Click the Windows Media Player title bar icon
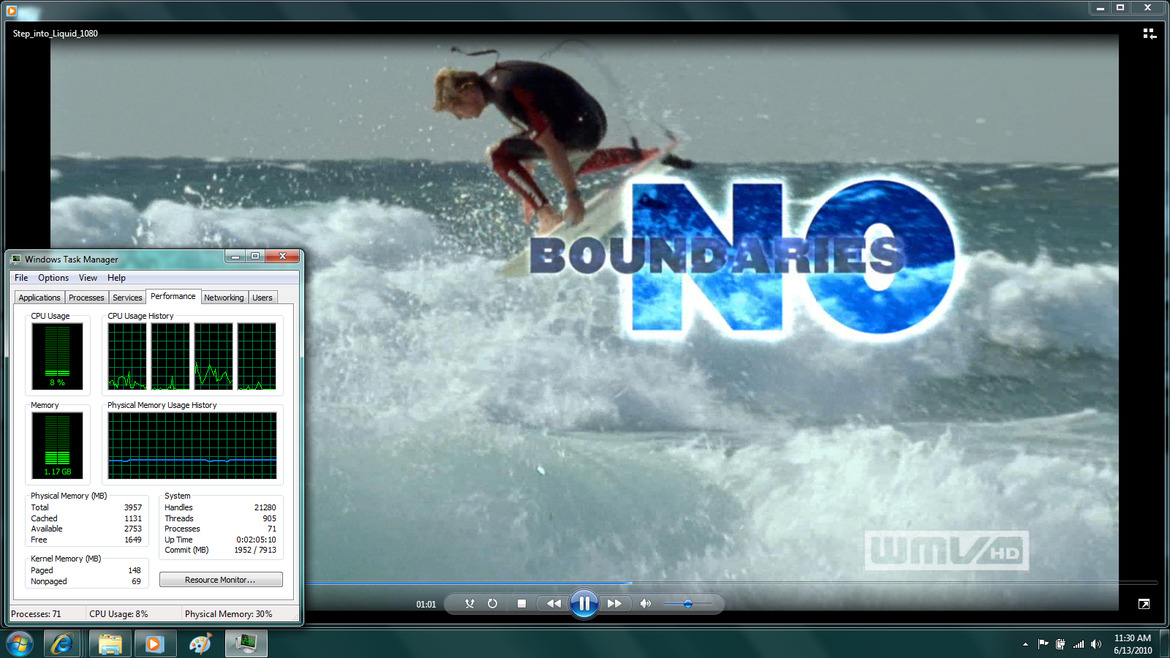Screen dimensions: 1170x658 [11, 10]
